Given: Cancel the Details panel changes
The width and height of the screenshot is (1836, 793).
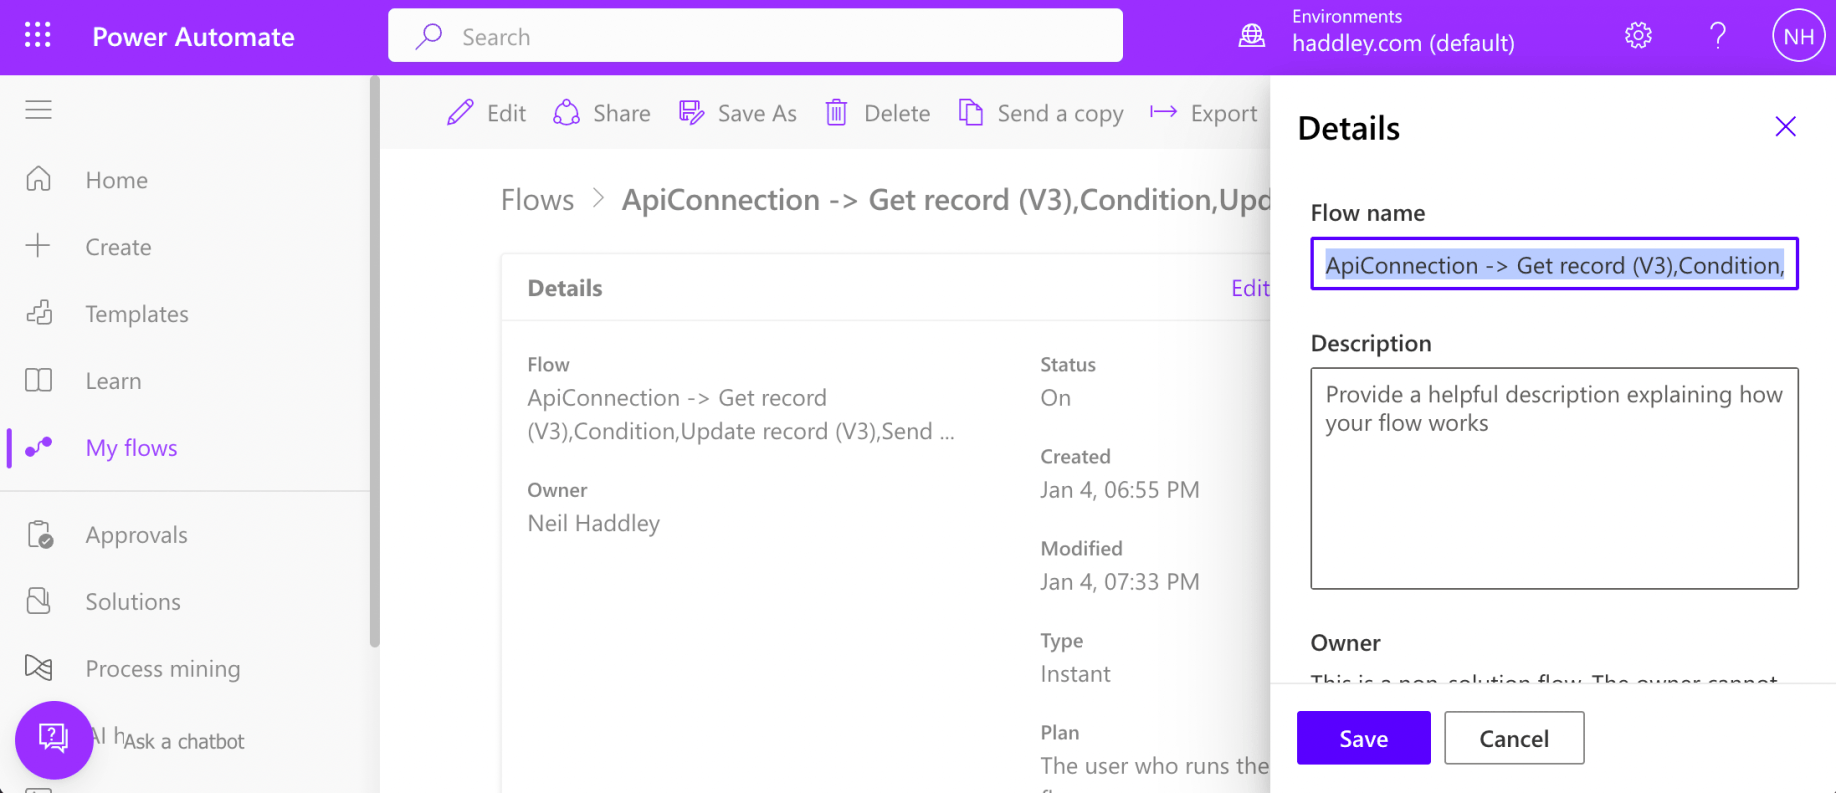Looking at the screenshot, I should click(x=1513, y=738).
